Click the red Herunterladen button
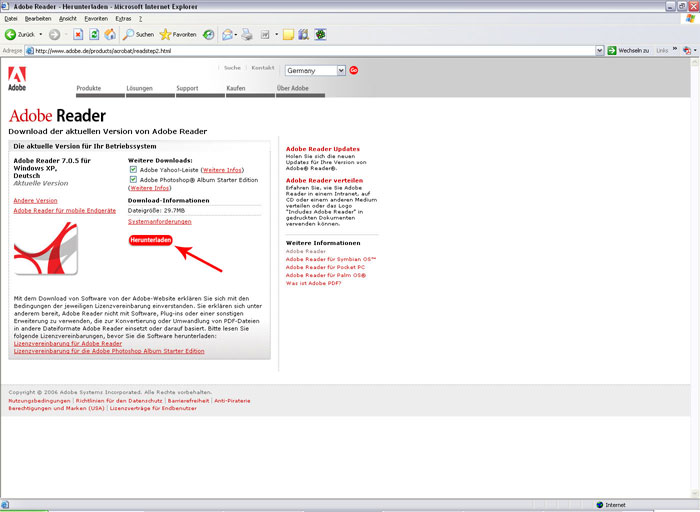 tap(150, 240)
